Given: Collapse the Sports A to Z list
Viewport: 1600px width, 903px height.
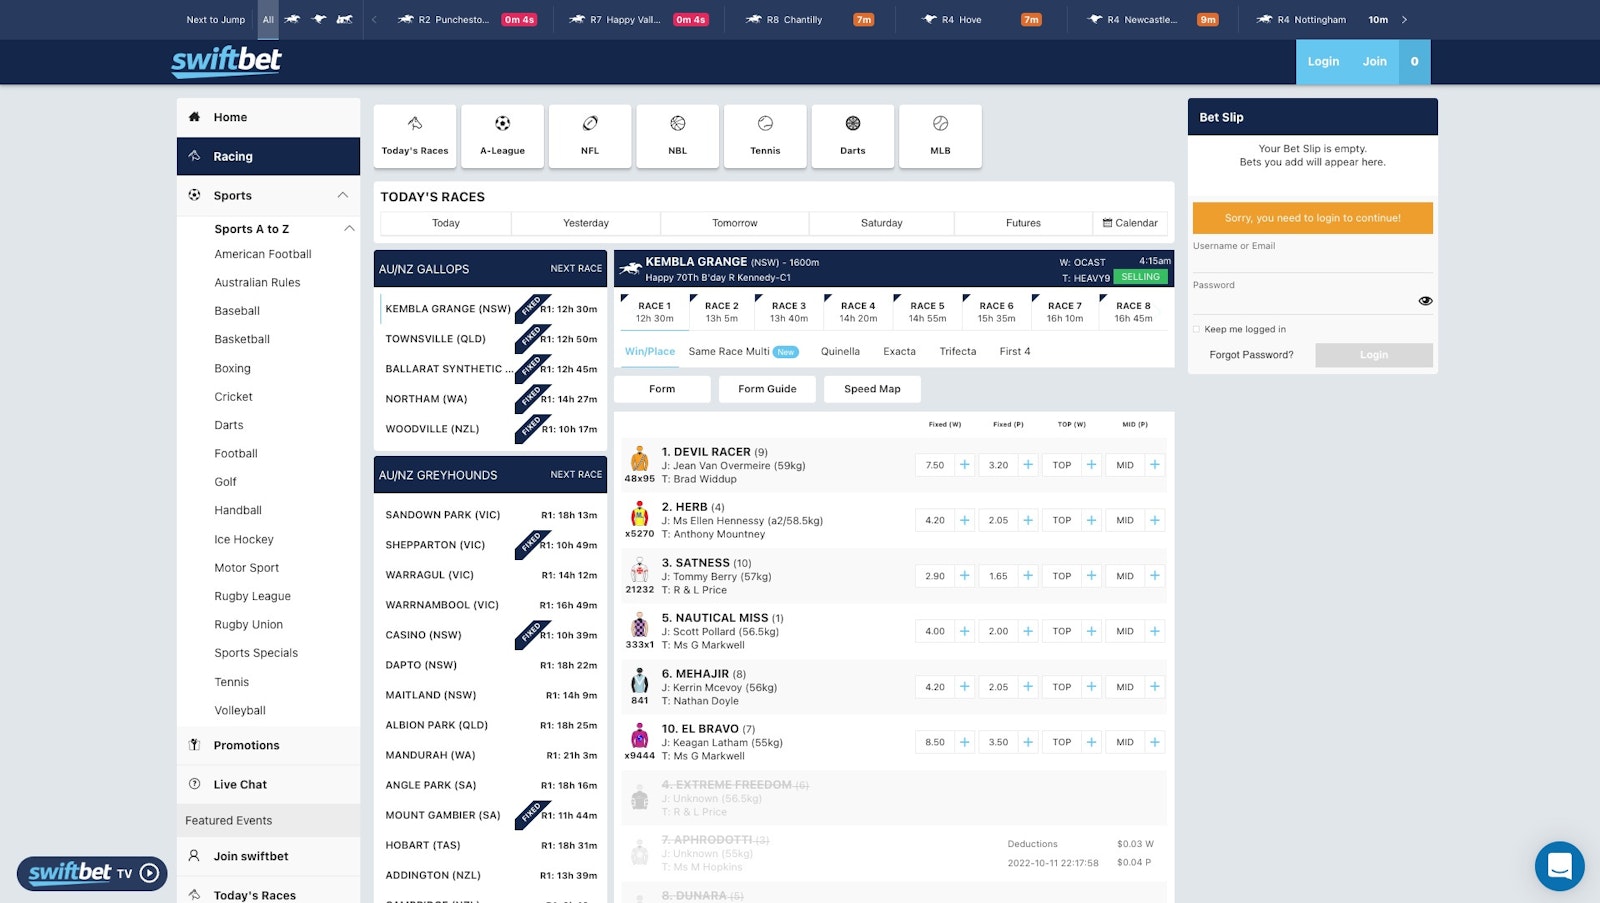Looking at the screenshot, I should [349, 228].
